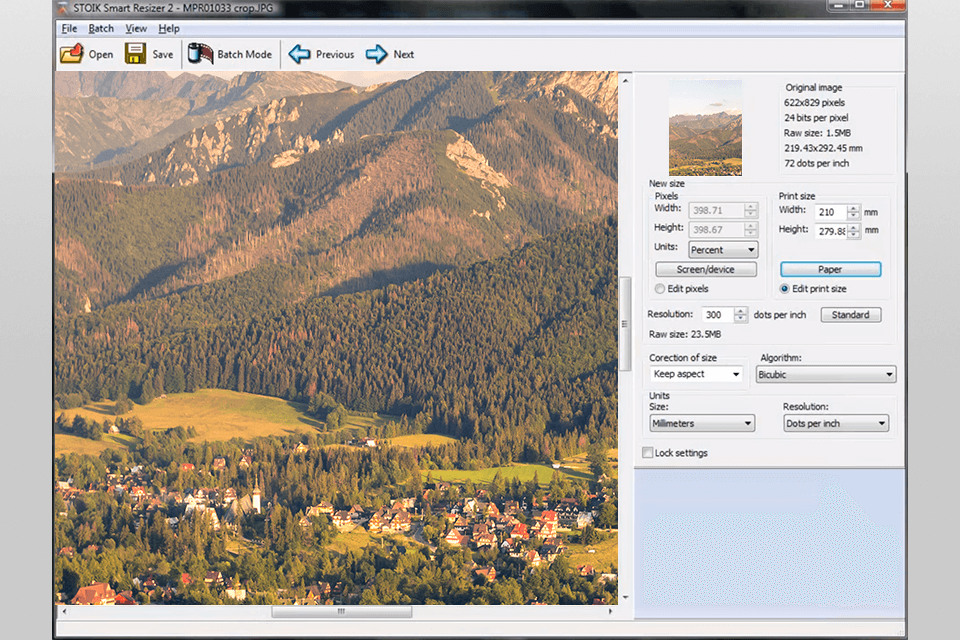Click the stepper arrows beside print Height
Image resolution: width=960 pixels, height=640 pixels.
853,232
